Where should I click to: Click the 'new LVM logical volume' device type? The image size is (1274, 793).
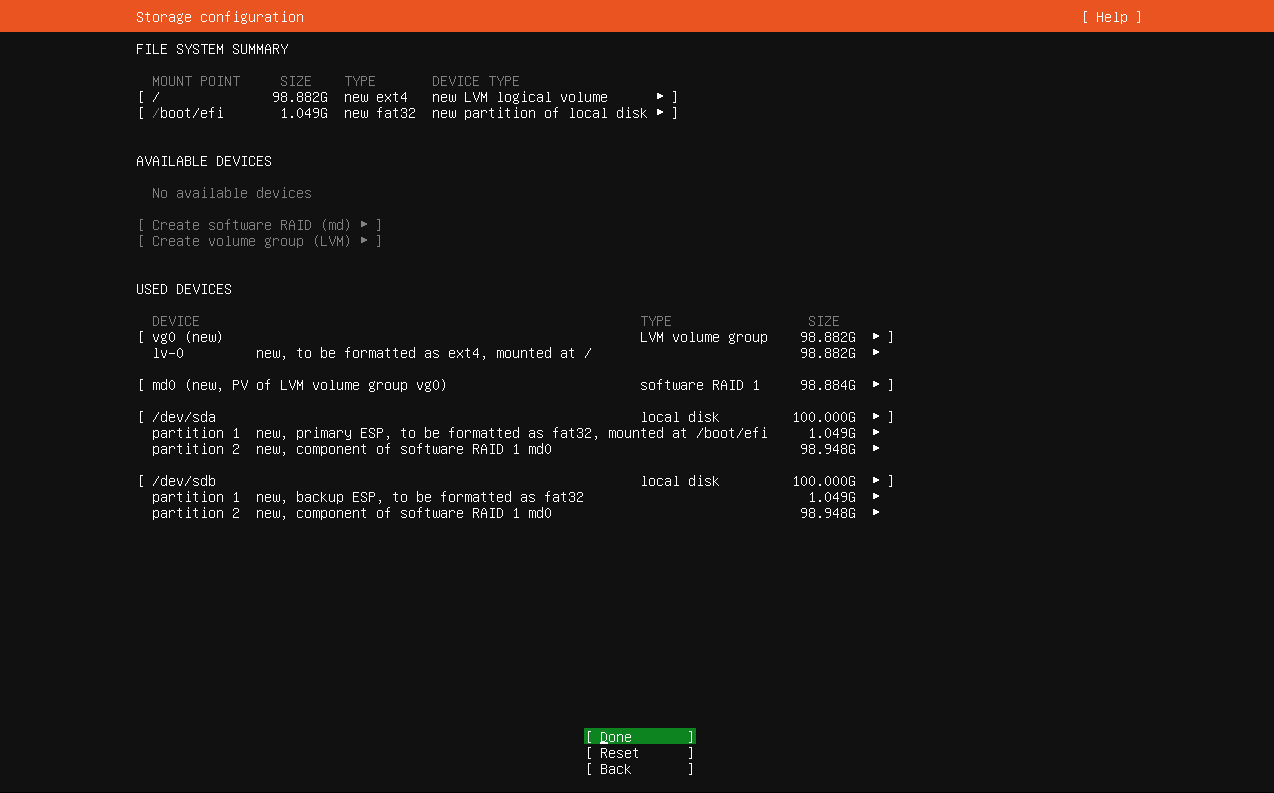(520, 97)
